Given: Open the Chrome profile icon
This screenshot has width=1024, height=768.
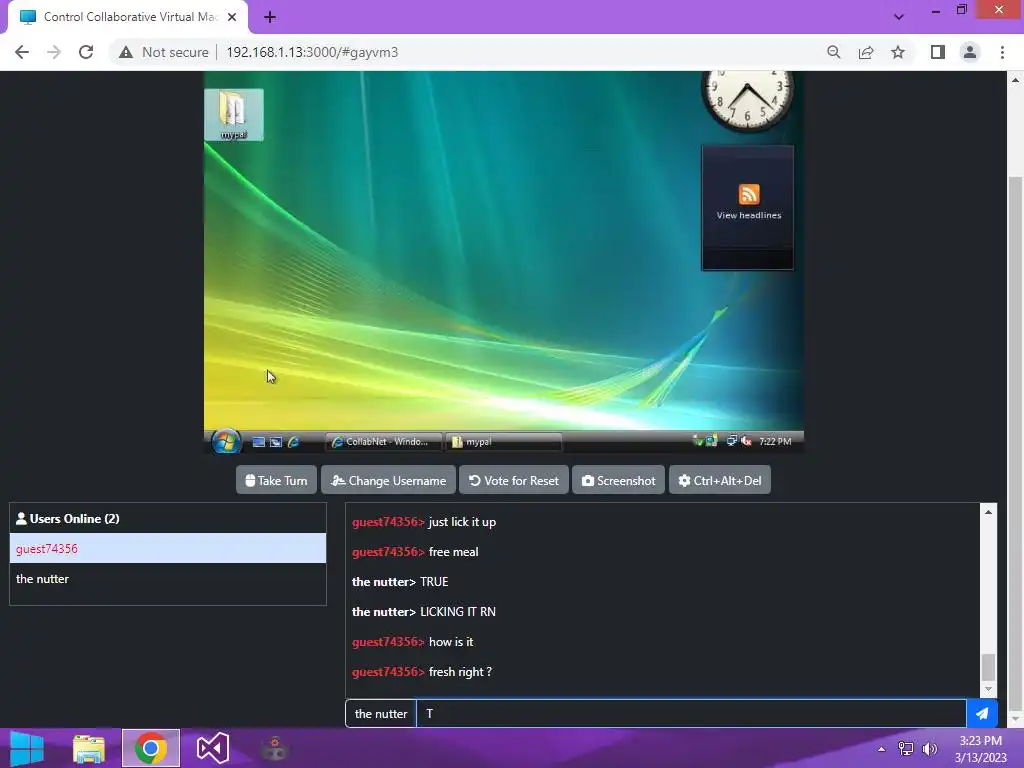Looking at the screenshot, I should [x=970, y=52].
